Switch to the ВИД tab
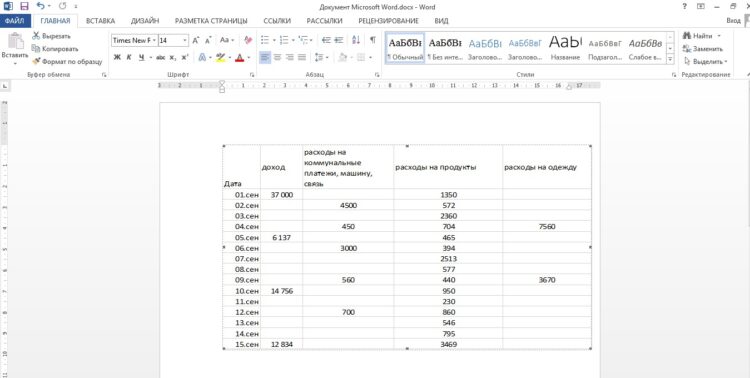The image size is (750, 378). click(x=441, y=21)
